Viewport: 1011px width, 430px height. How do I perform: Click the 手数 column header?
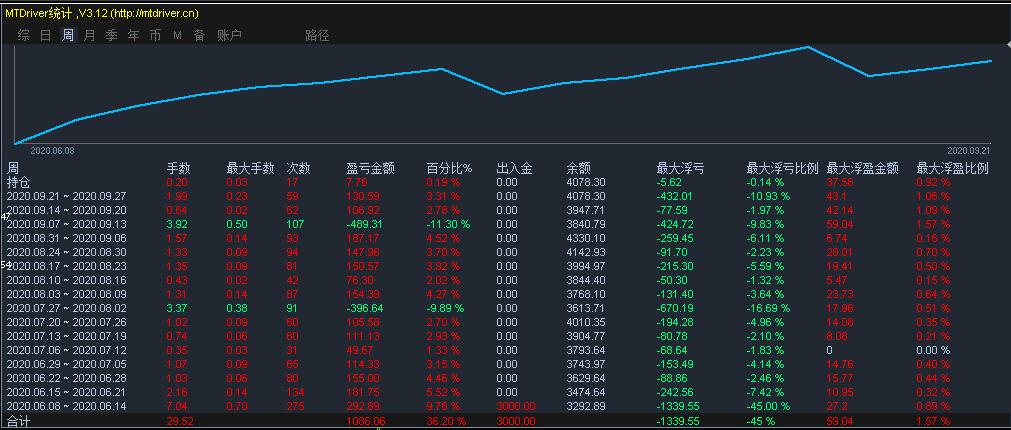click(x=179, y=169)
